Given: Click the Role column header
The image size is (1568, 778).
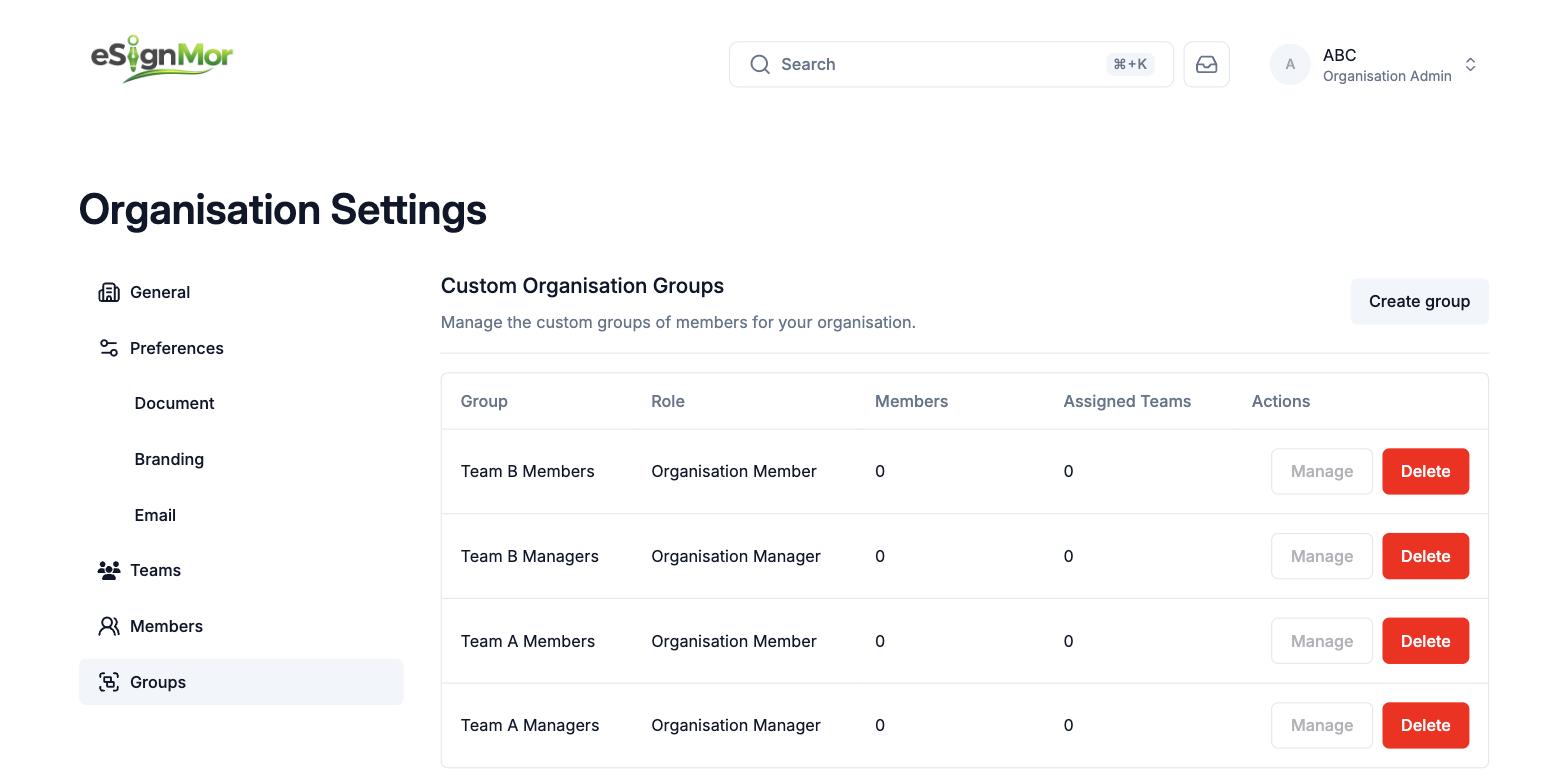Looking at the screenshot, I should click(668, 401).
